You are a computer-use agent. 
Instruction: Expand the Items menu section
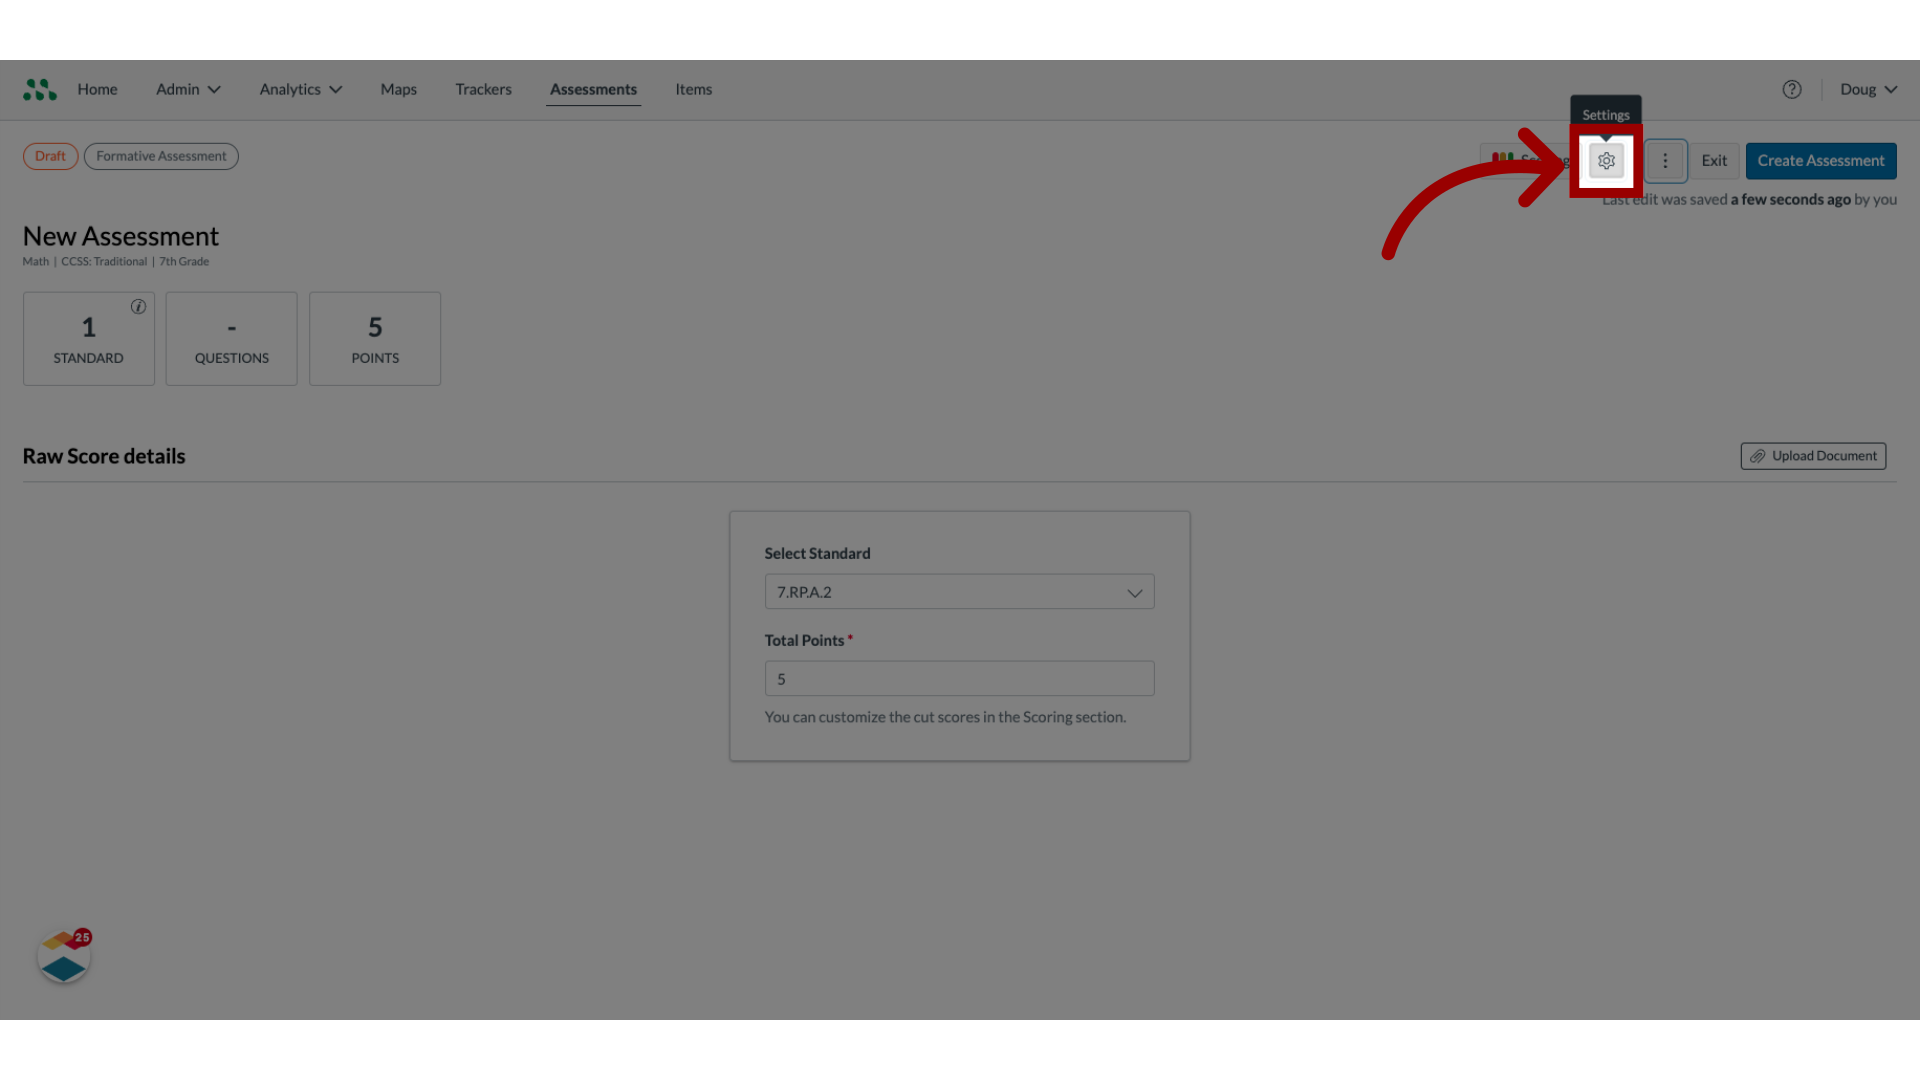click(x=692, y=88)
